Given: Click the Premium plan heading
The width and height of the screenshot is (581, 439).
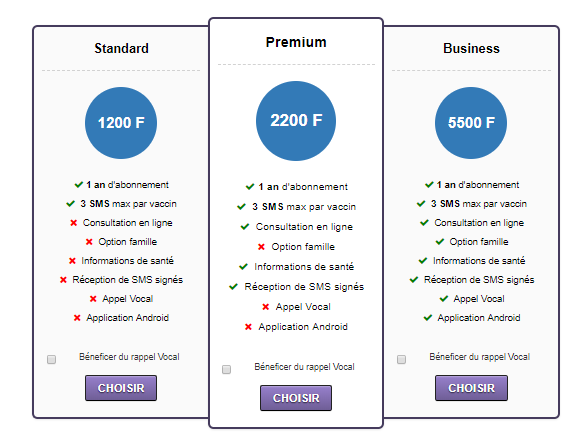Looking at the screenshot, I should click(296, 42).
